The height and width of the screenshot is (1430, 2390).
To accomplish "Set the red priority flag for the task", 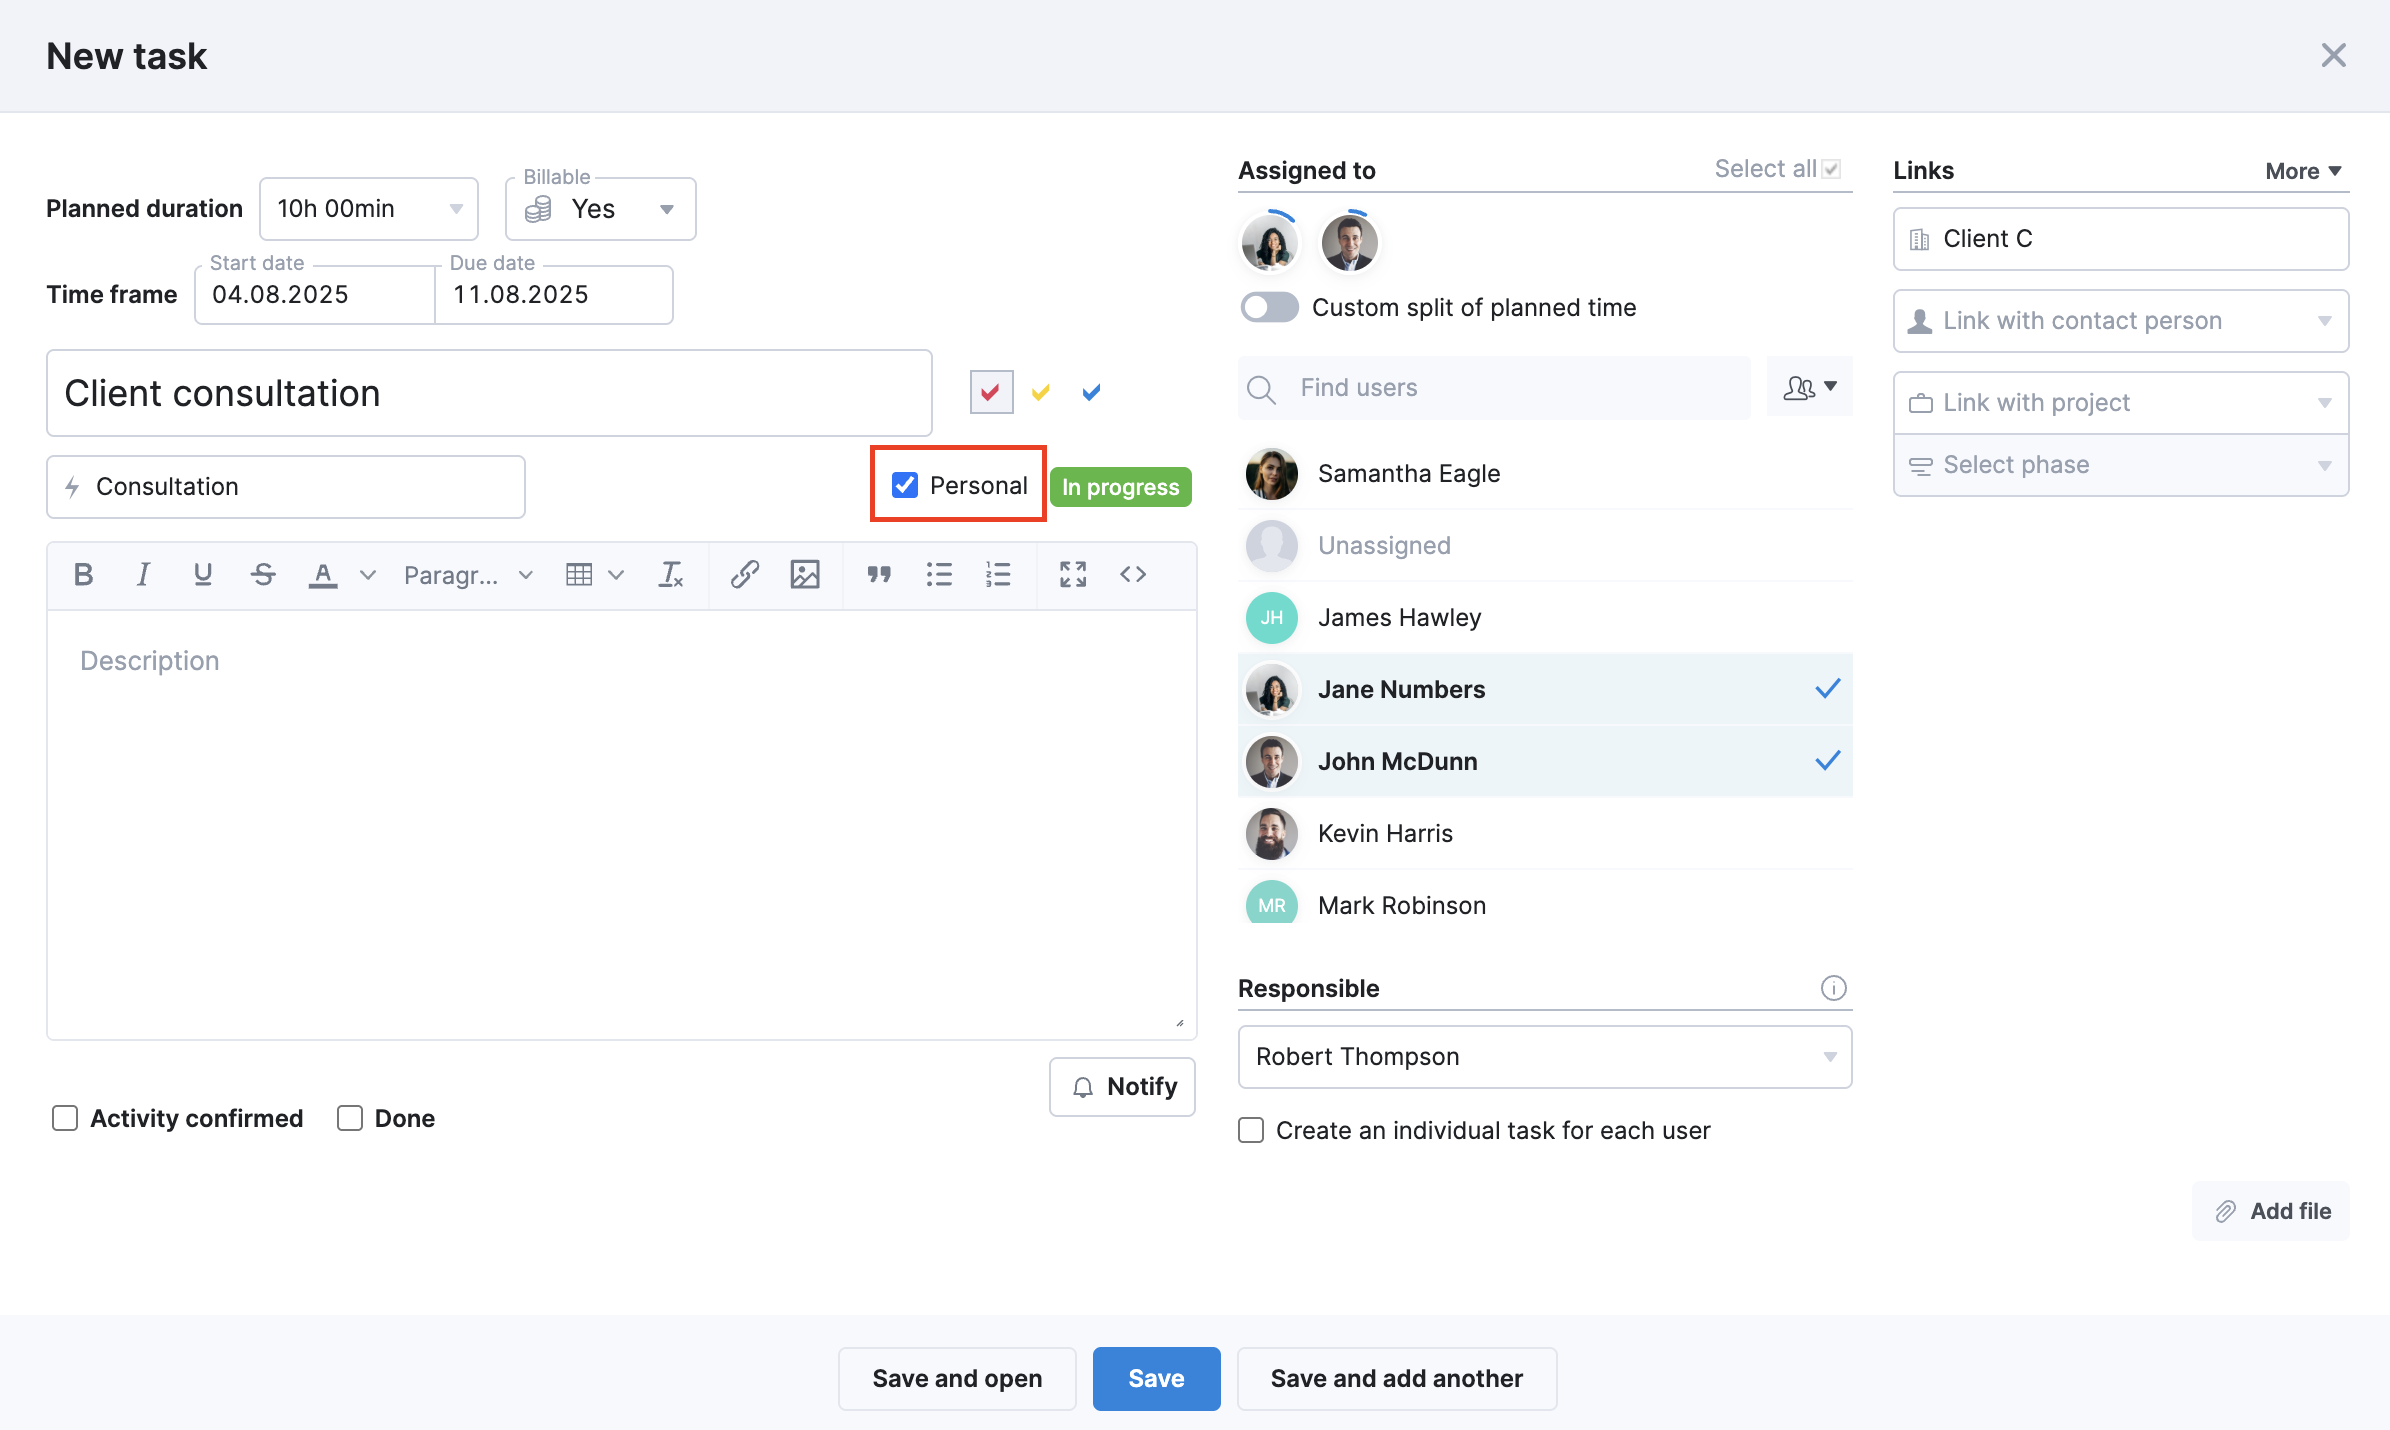I will point(990,392).
